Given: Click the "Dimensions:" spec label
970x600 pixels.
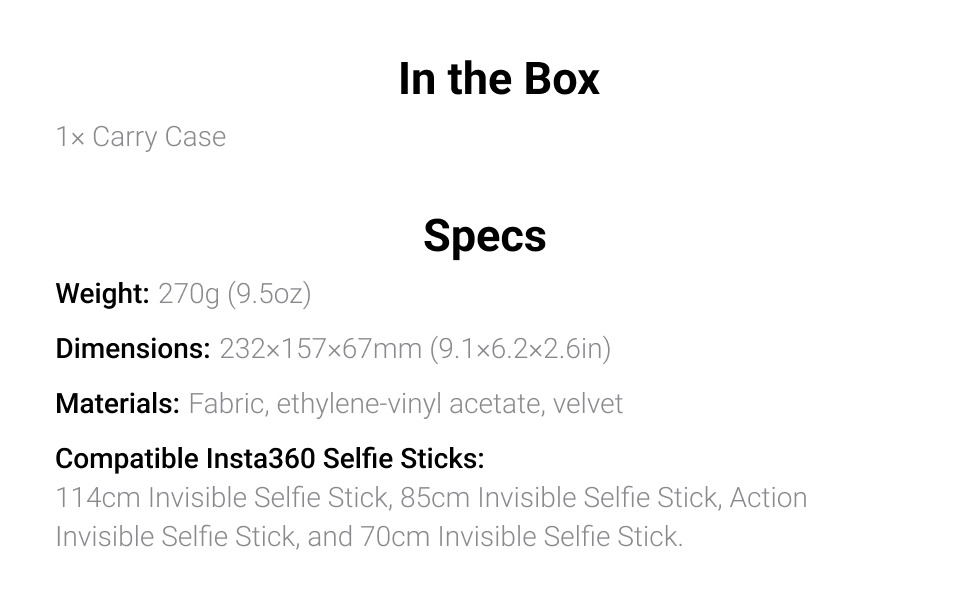Looking at the screenshot, I should point(133,349).
